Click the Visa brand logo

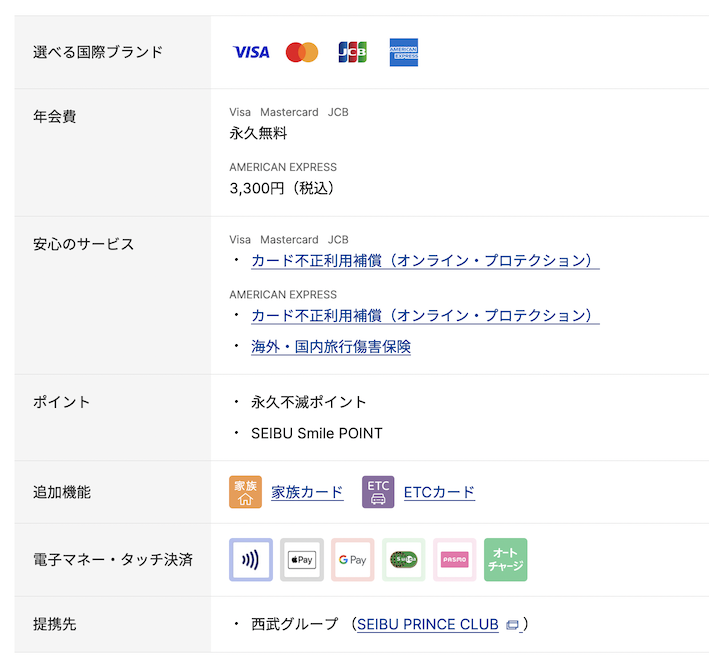pyautogui.click(x=250, y=52)
